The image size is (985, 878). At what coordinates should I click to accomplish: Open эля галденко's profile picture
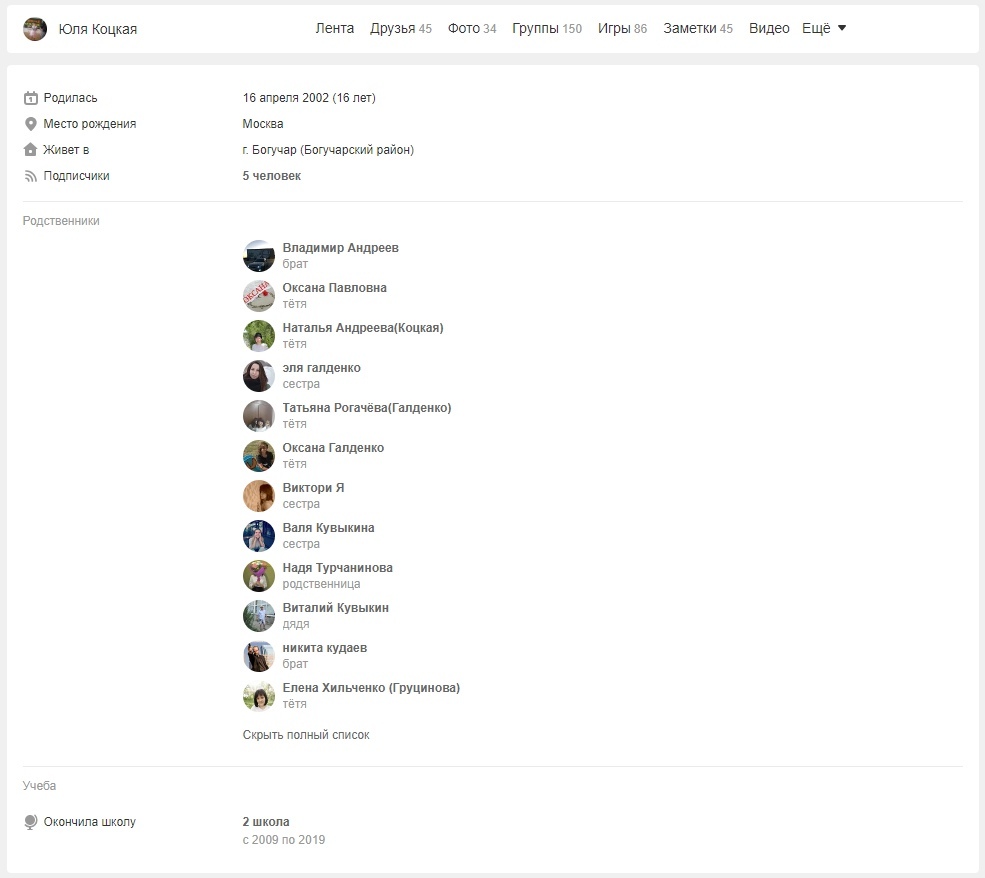click(x=259, y=376)
